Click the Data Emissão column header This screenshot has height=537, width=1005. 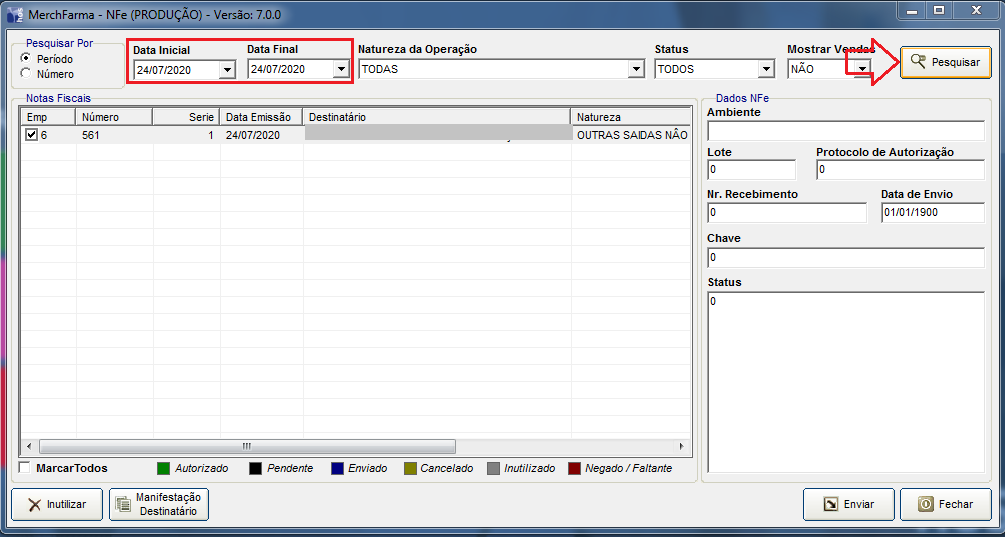261,117
